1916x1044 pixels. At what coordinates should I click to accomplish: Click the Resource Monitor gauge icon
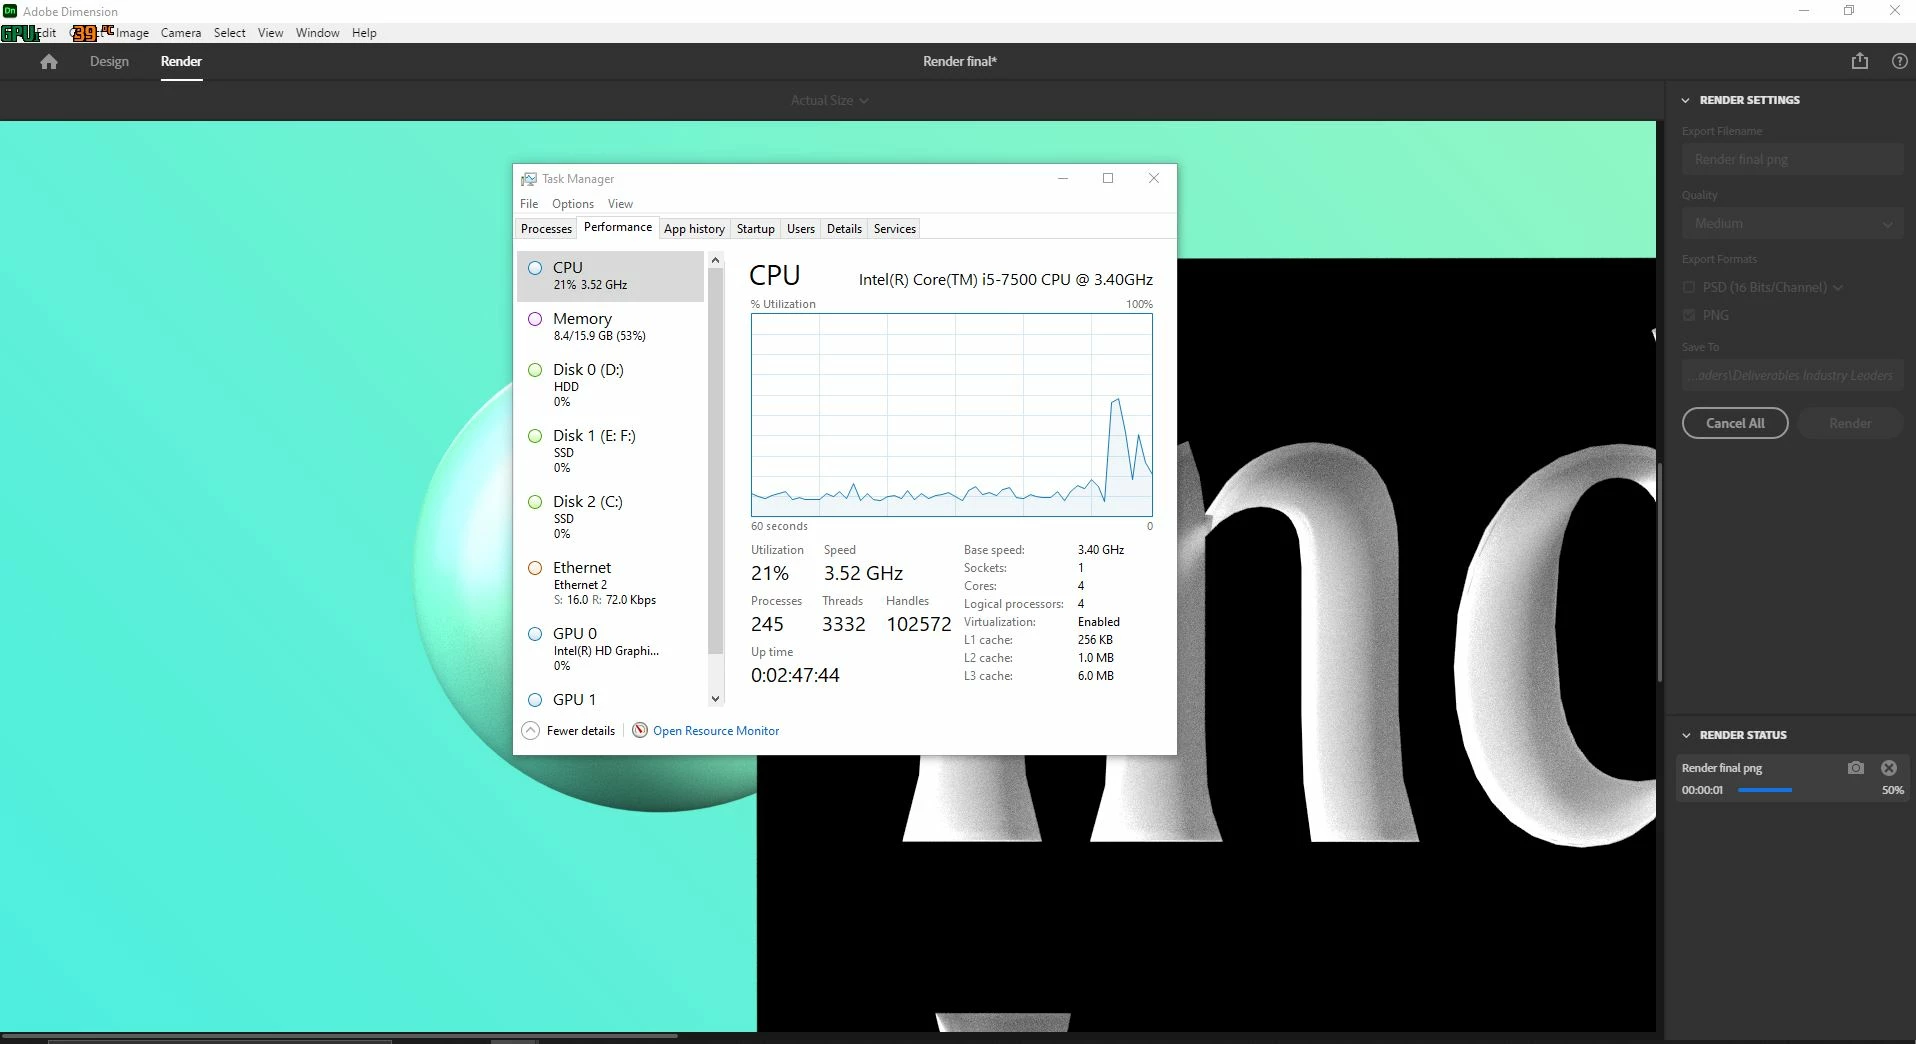click(640, 730)
